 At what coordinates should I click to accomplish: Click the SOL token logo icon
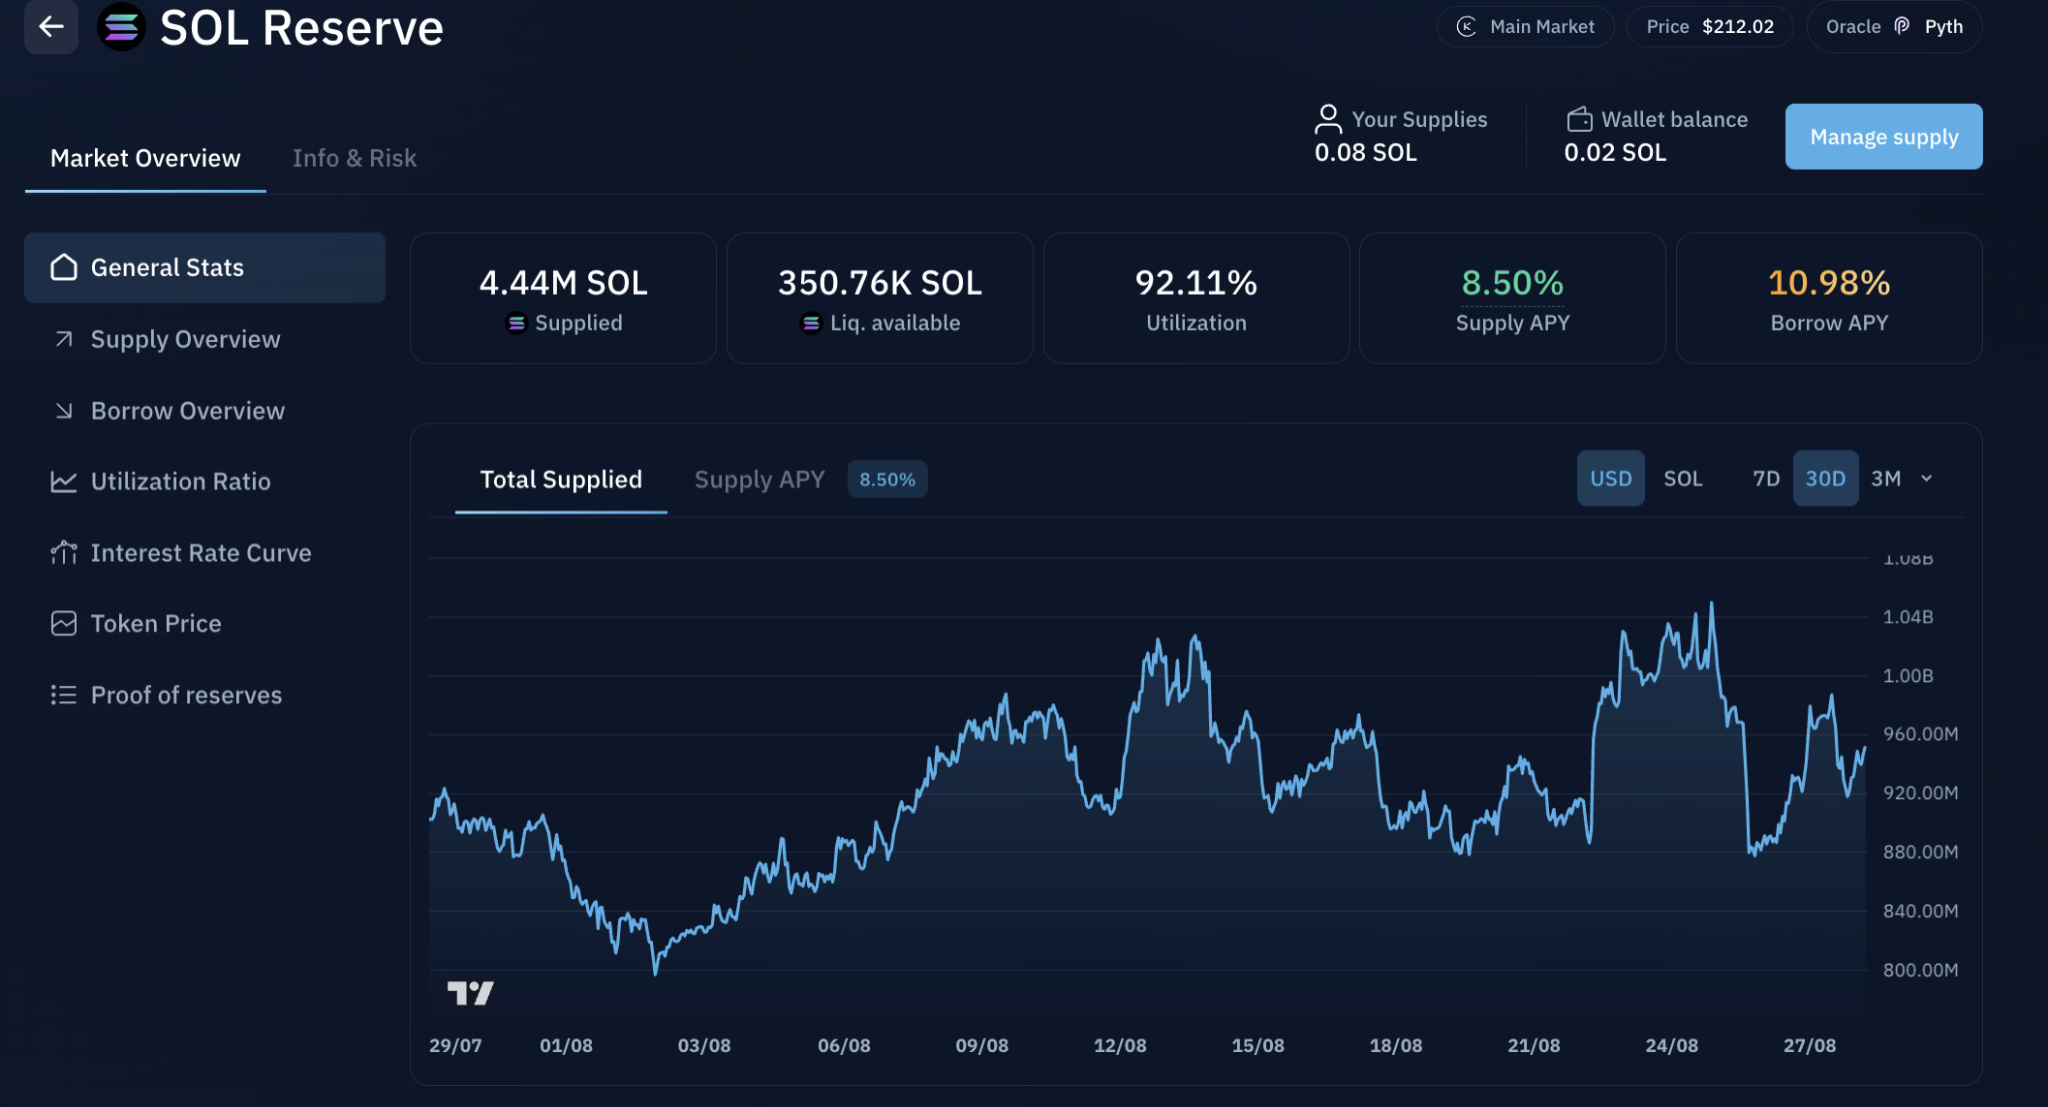[121, 27]
